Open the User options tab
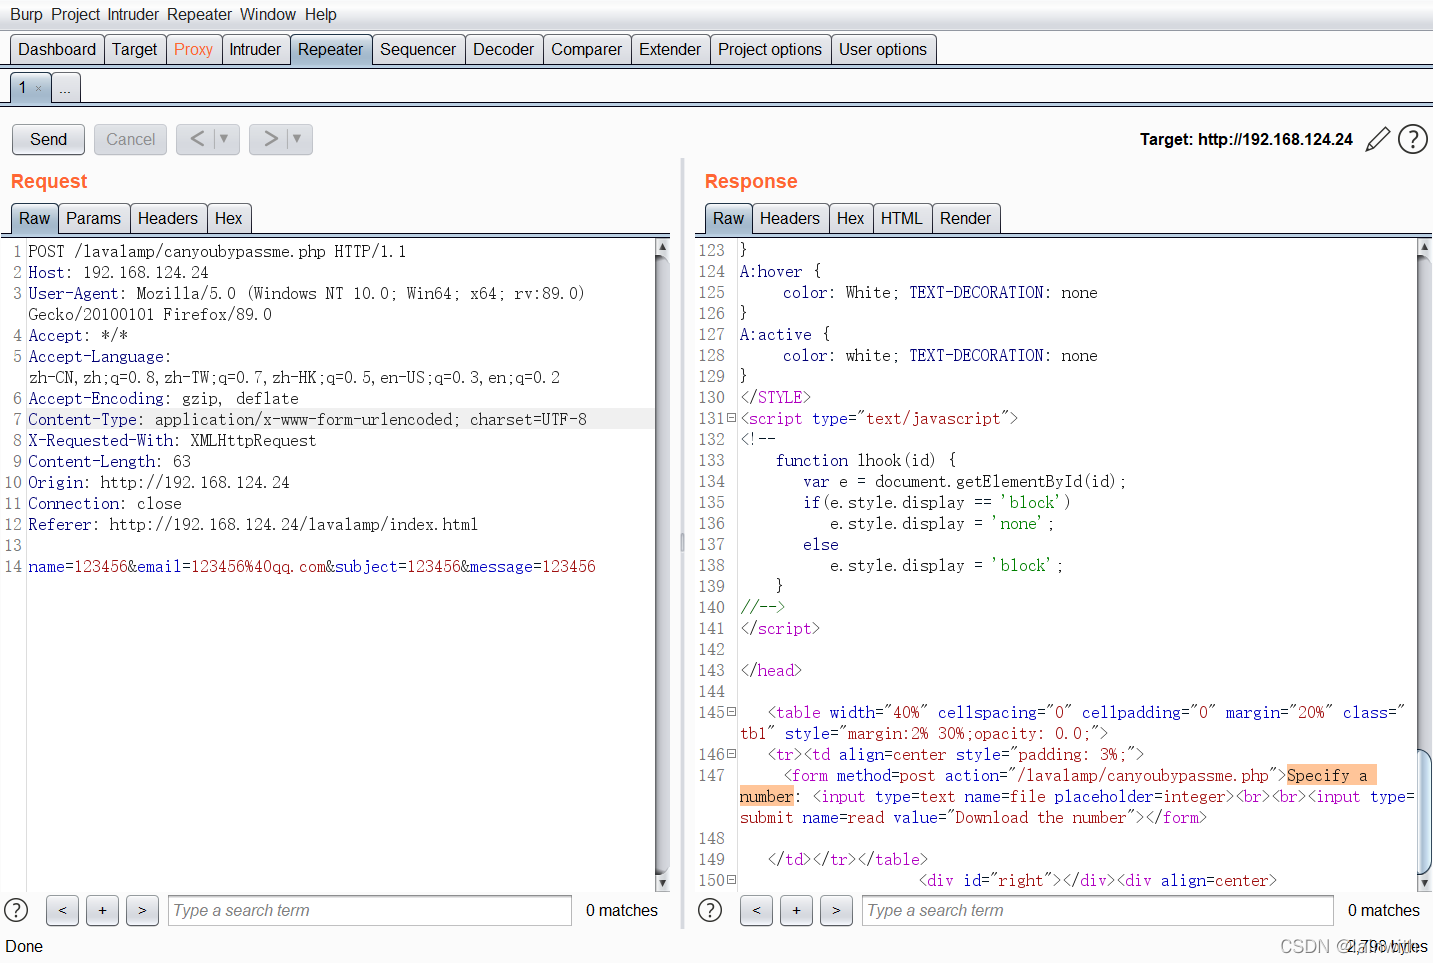Viewport: 1433px width, 963px height. pos(883,50)
